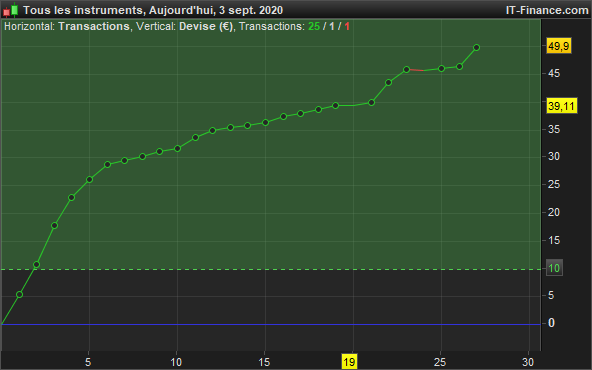Click the 30 label on horizontal axis
Viewport: 592px width, 370px height.
[528, 362]
